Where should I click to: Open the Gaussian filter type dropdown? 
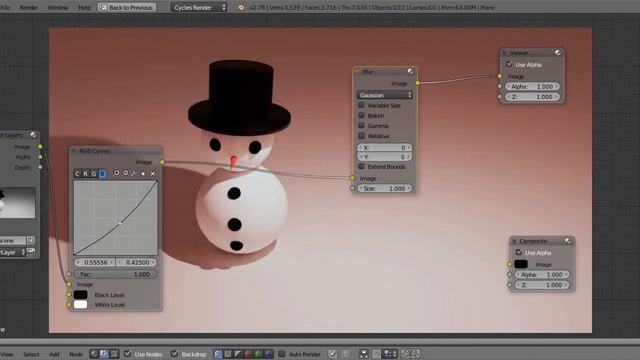[x=385, y=95]
